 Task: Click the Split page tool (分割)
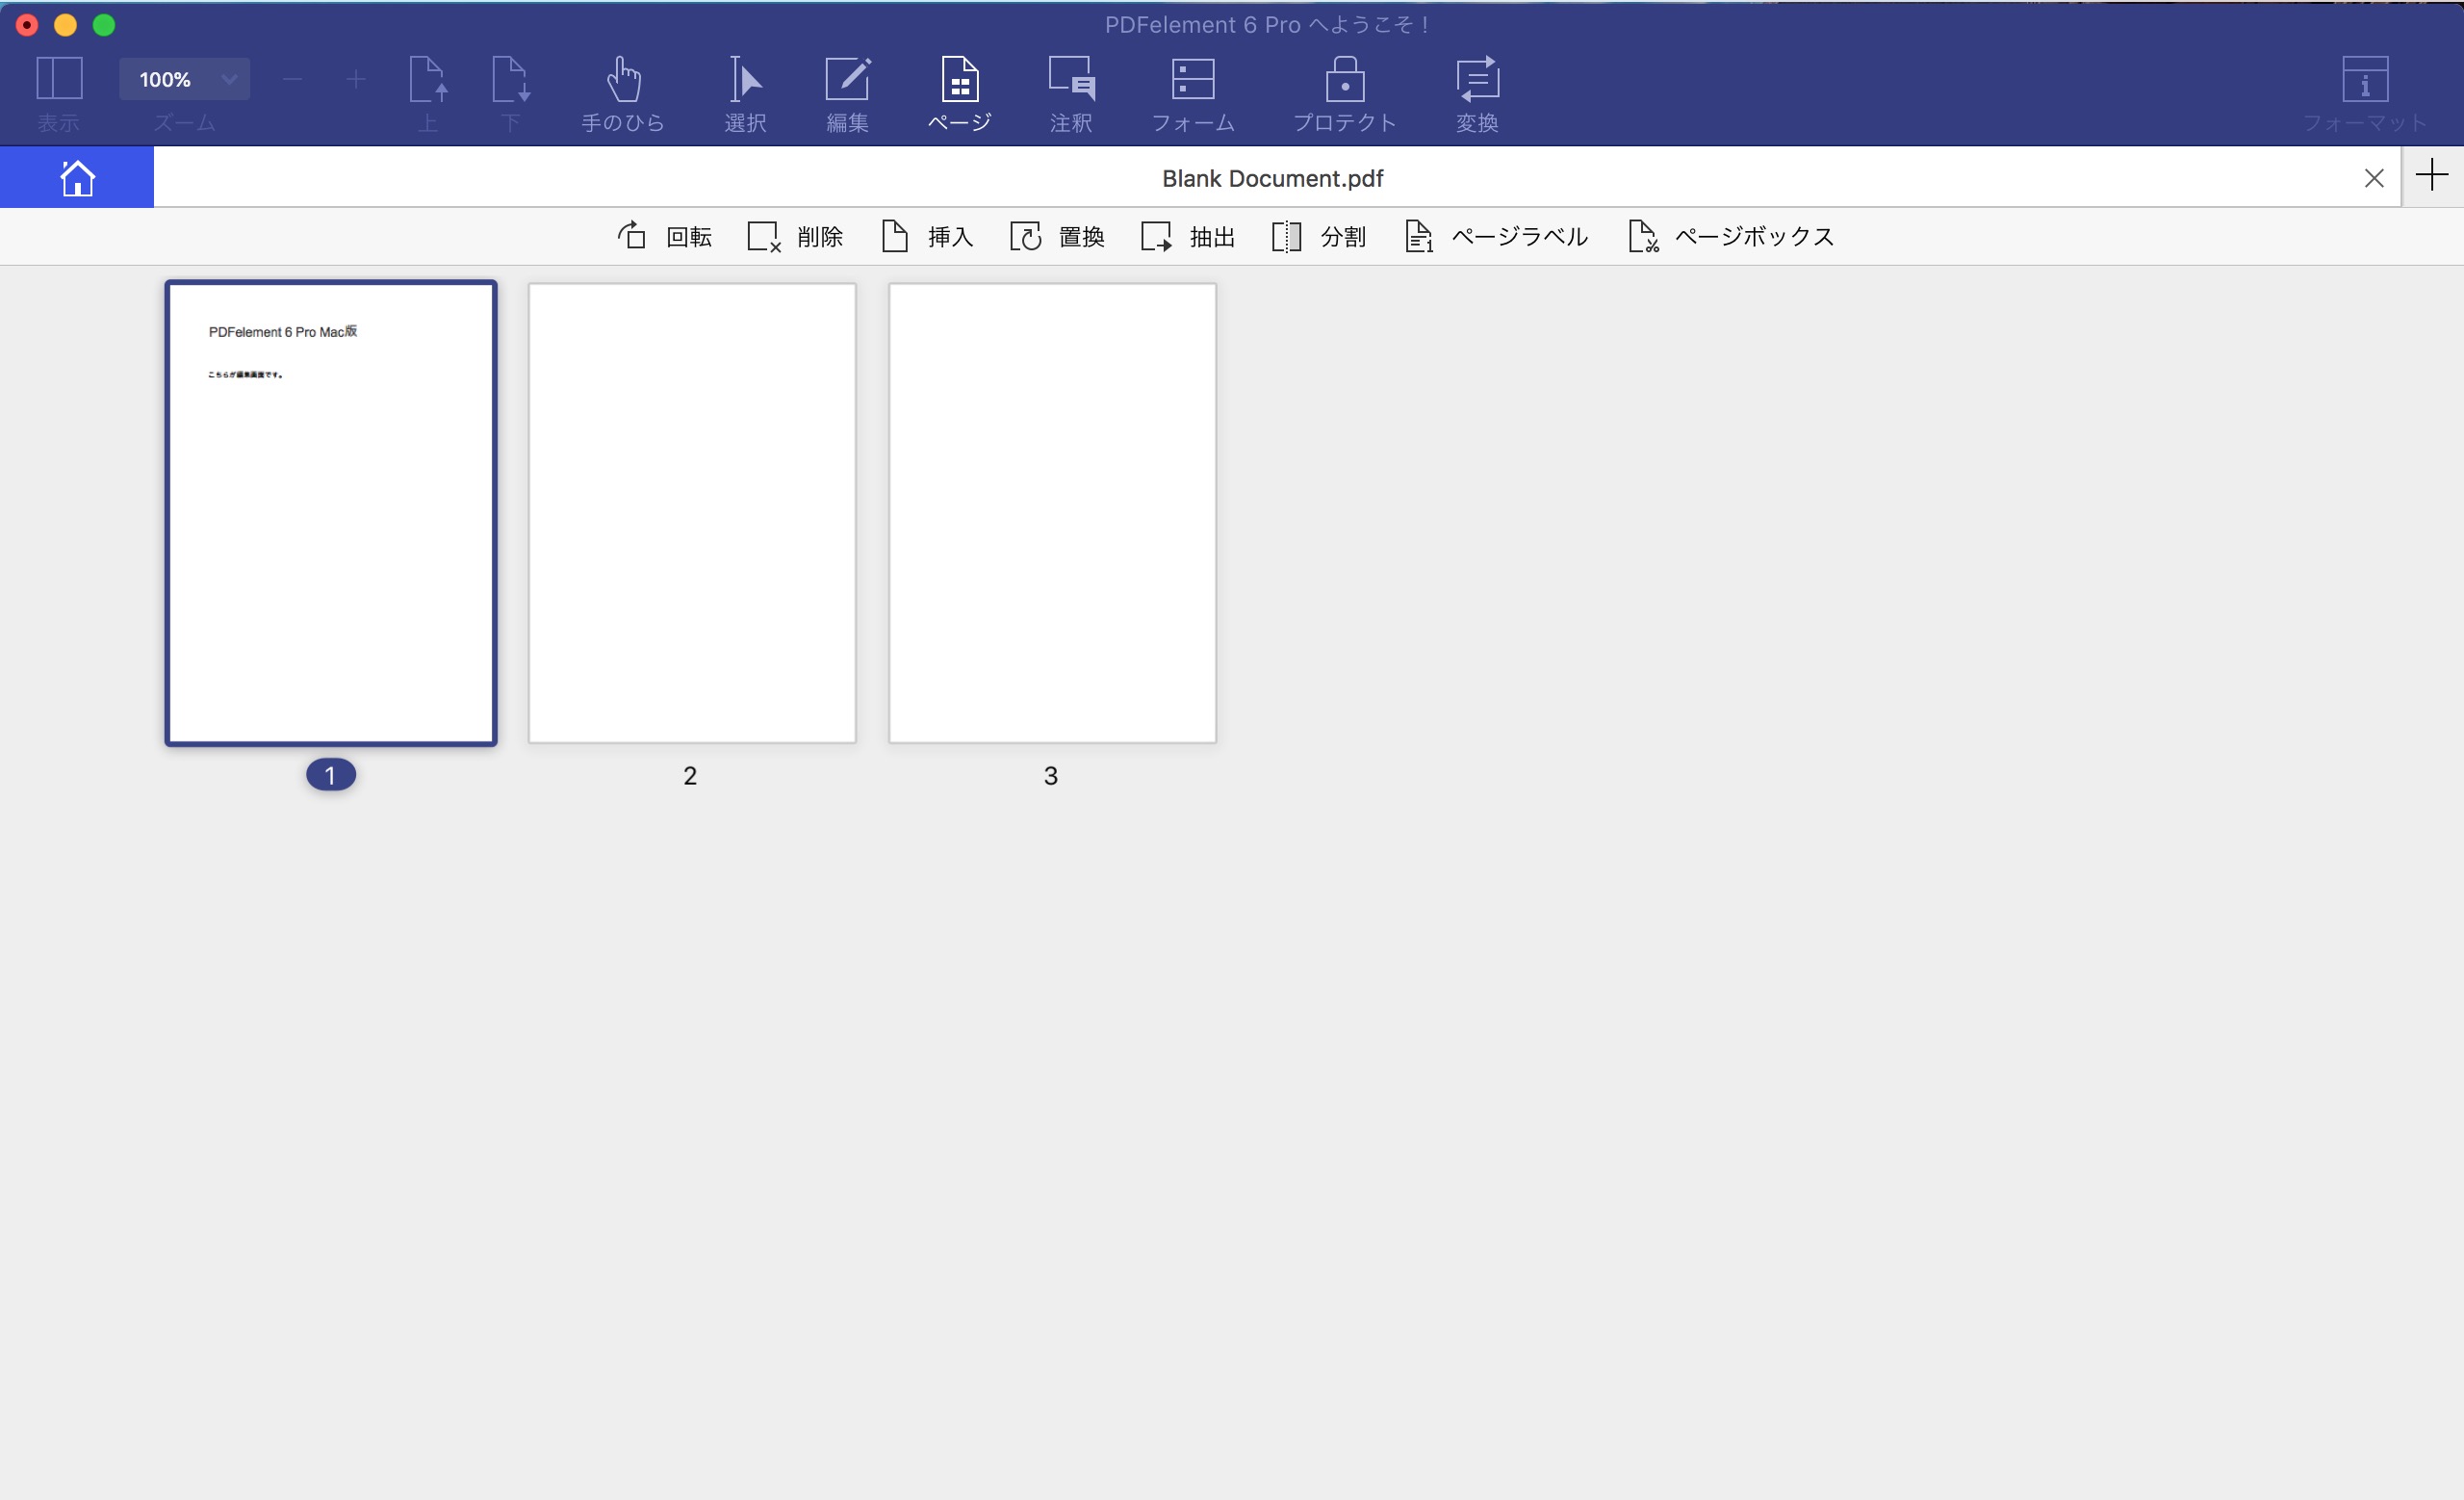pyautogui.click(x=1322, y=236)
